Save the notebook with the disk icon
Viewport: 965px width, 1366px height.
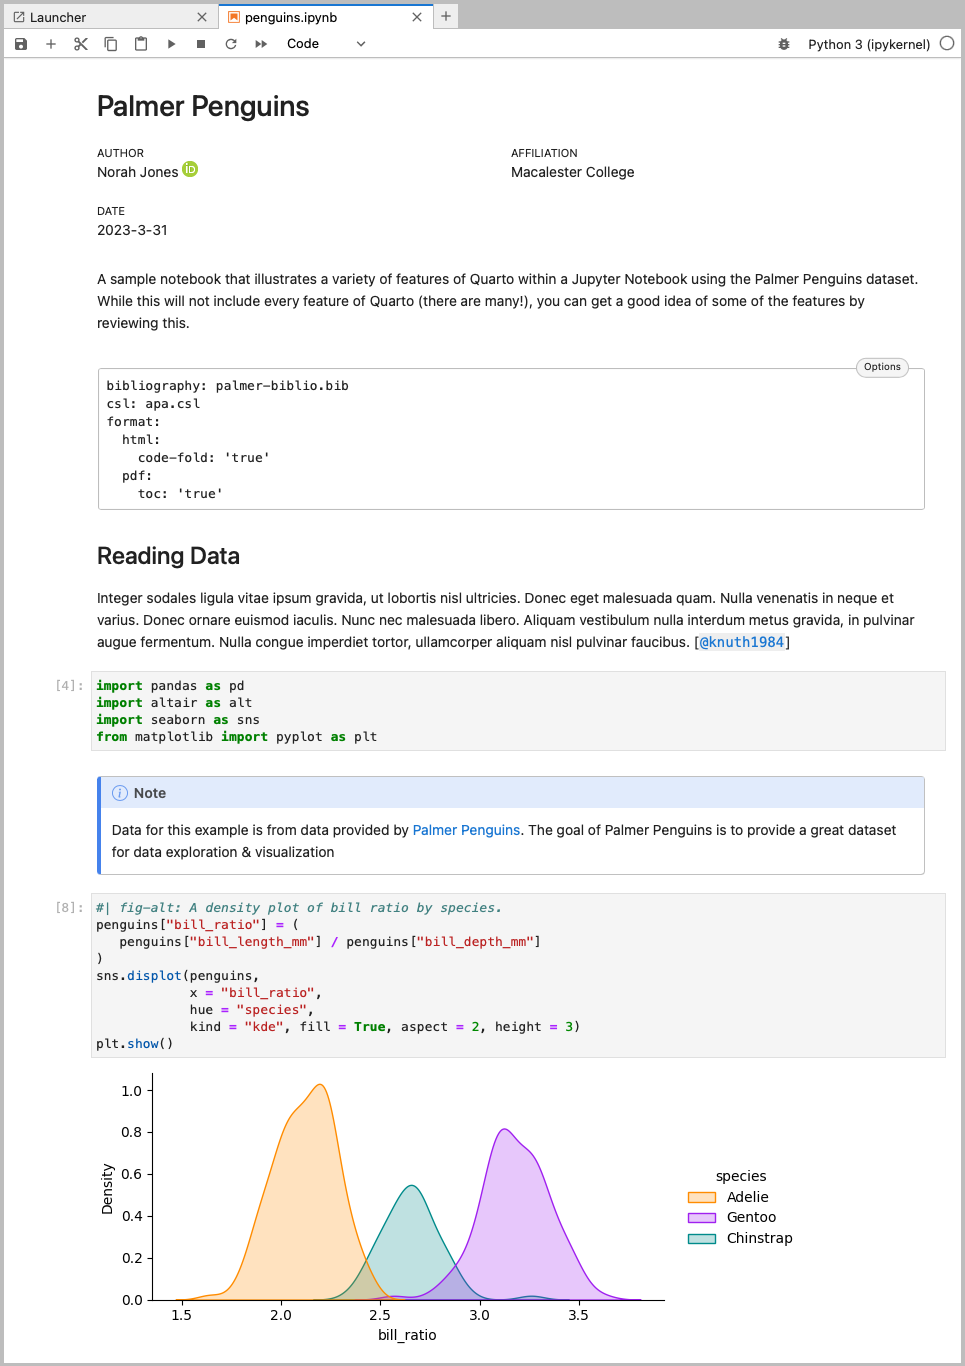(21, 44)
